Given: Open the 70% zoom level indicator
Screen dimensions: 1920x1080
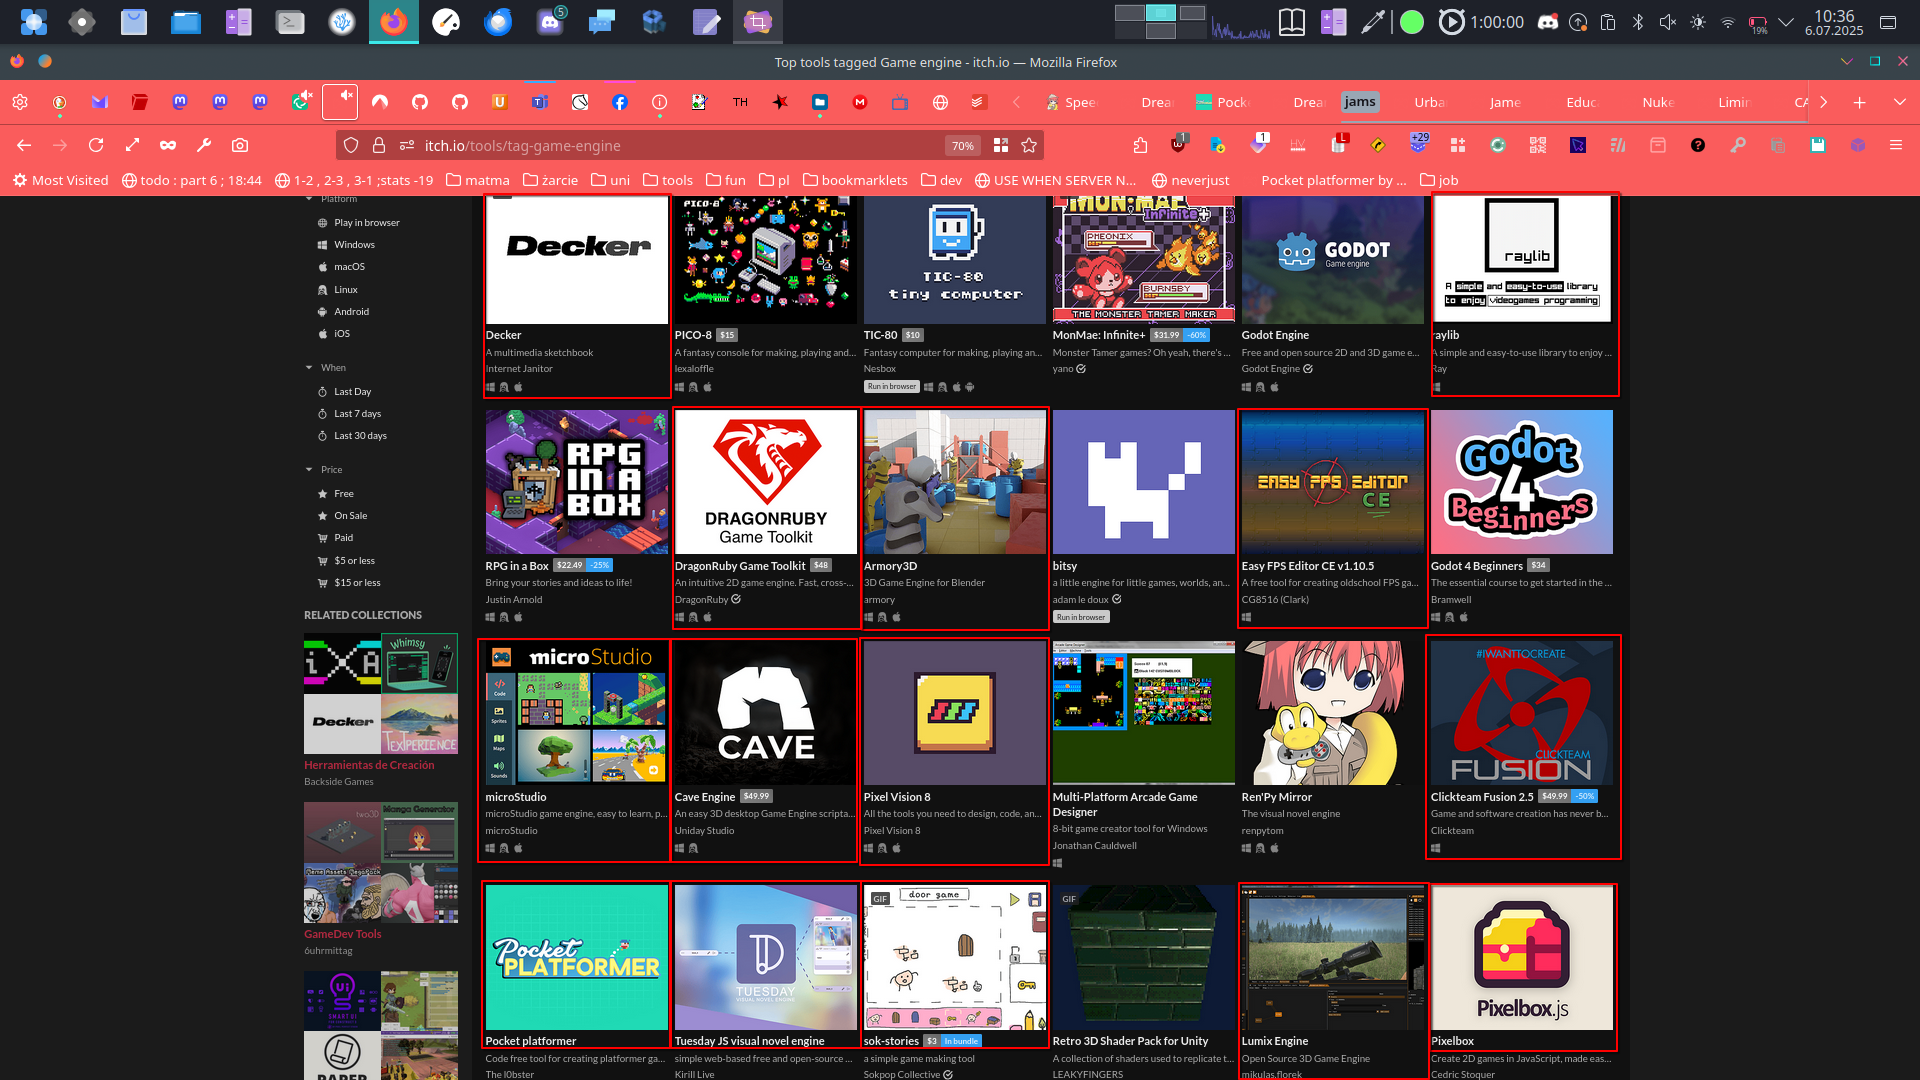Looking at the screenshot, I should [962, 146].
